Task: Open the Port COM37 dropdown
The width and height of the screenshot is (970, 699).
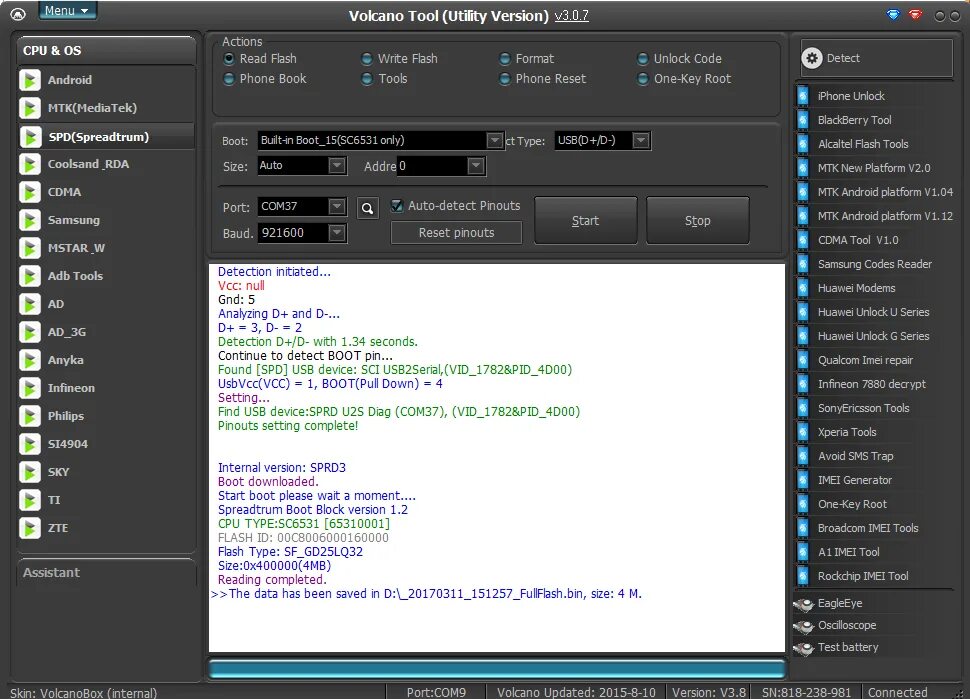Action: click(337, 207)
